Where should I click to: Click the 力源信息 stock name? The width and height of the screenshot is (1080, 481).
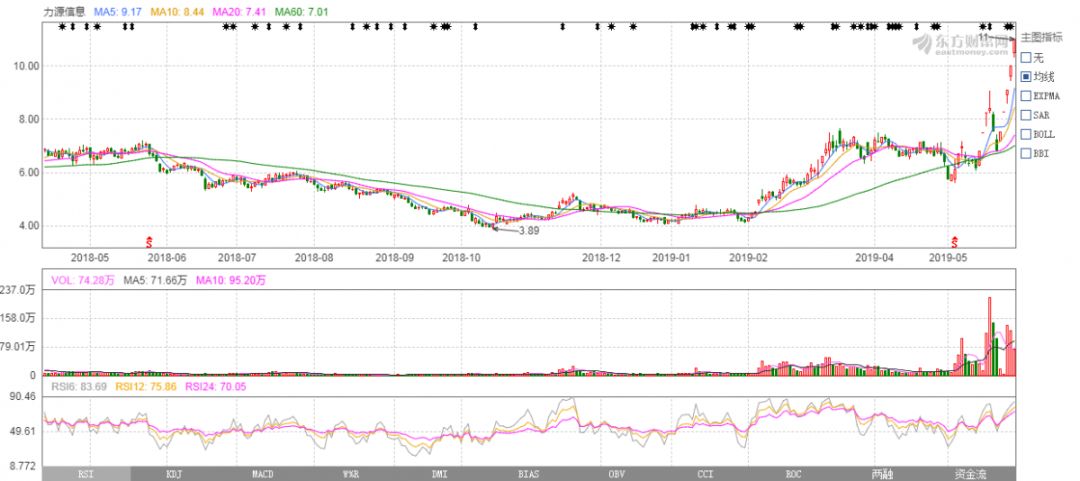64,11
